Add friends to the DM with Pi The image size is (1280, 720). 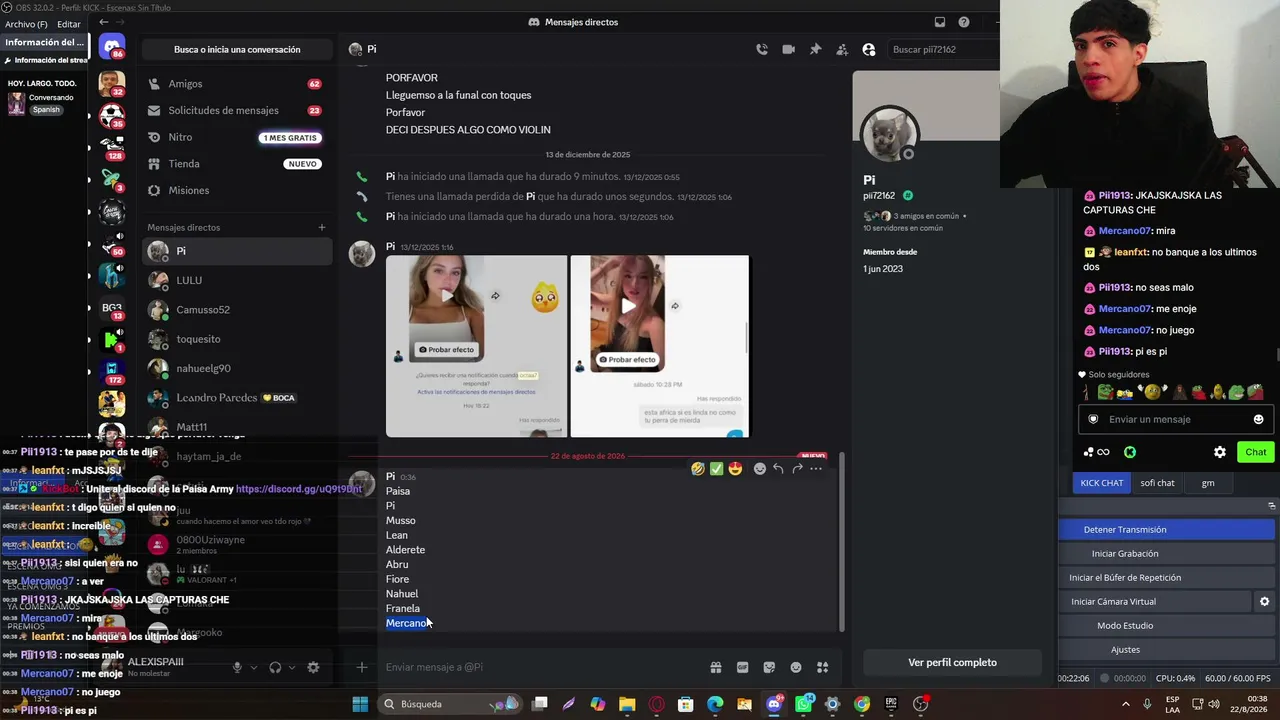(x=842, y=49)
